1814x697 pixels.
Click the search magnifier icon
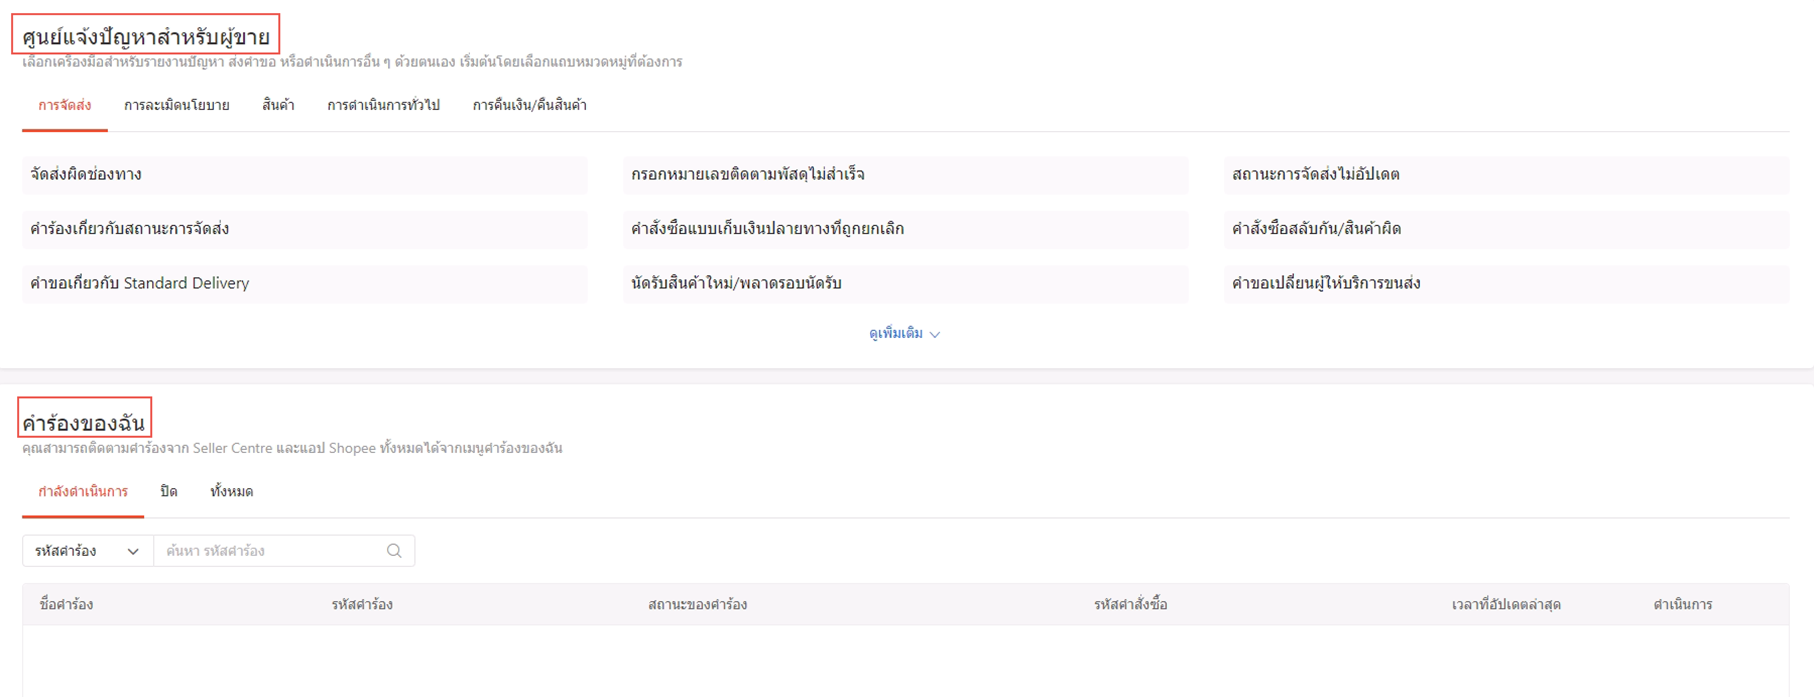(394, 551)
